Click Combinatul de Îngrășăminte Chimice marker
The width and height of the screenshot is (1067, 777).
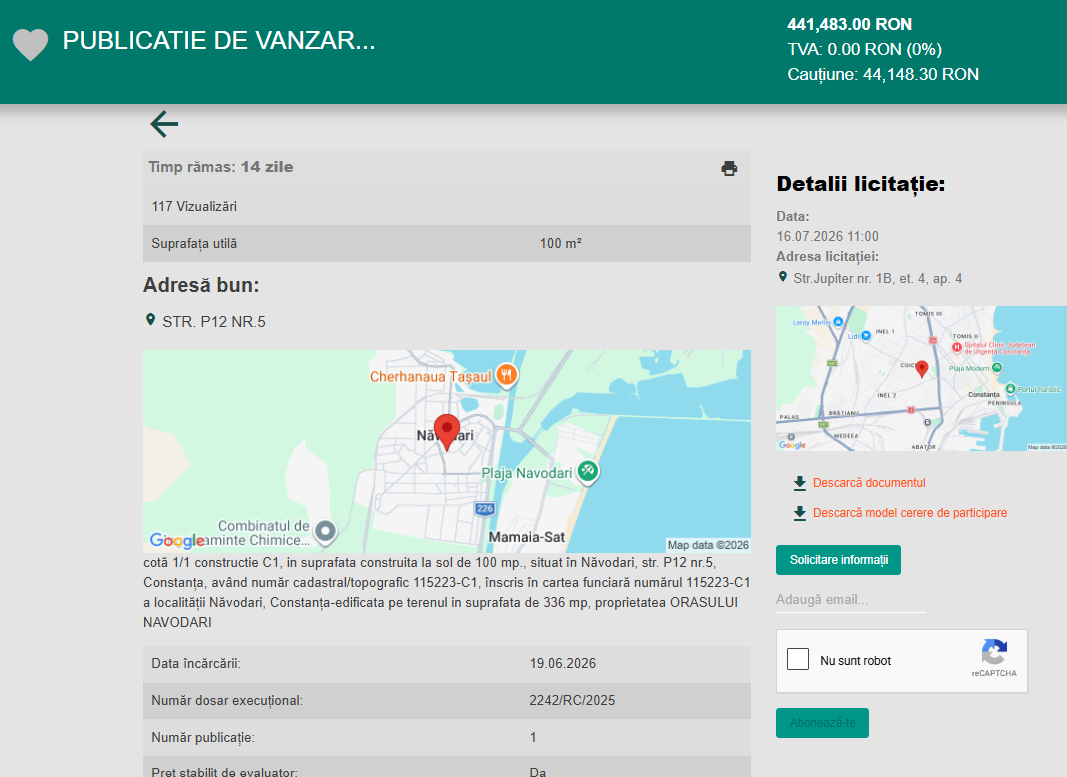326,531
